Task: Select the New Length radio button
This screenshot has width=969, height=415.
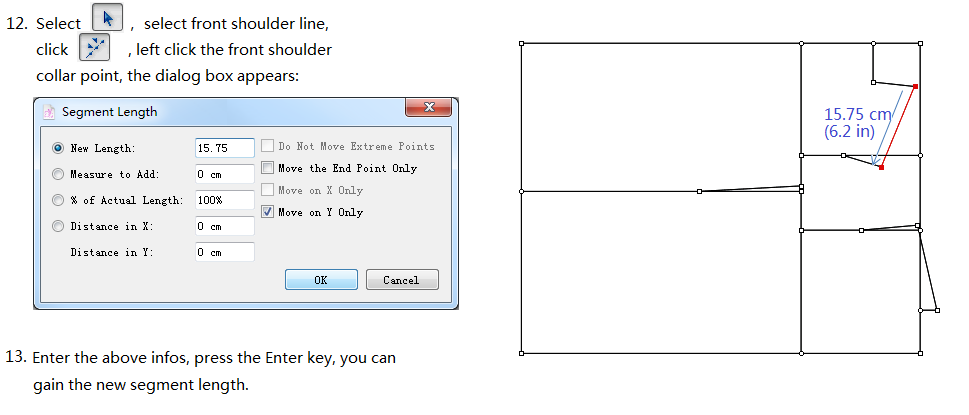Action: 57,148
